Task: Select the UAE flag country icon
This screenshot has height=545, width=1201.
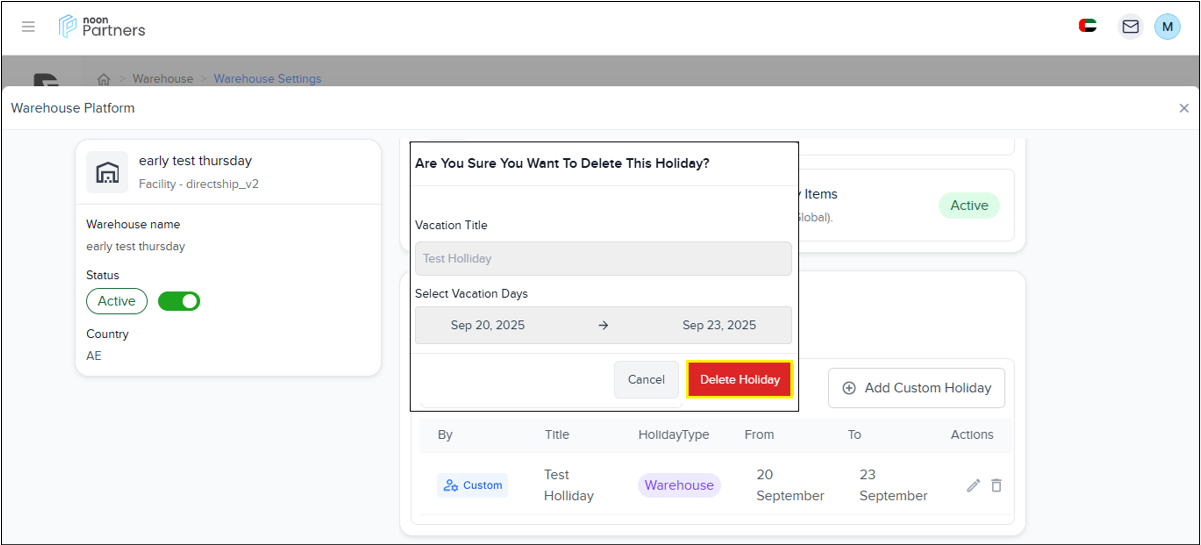Action: pyautogui.click(x=1088, y=26)
